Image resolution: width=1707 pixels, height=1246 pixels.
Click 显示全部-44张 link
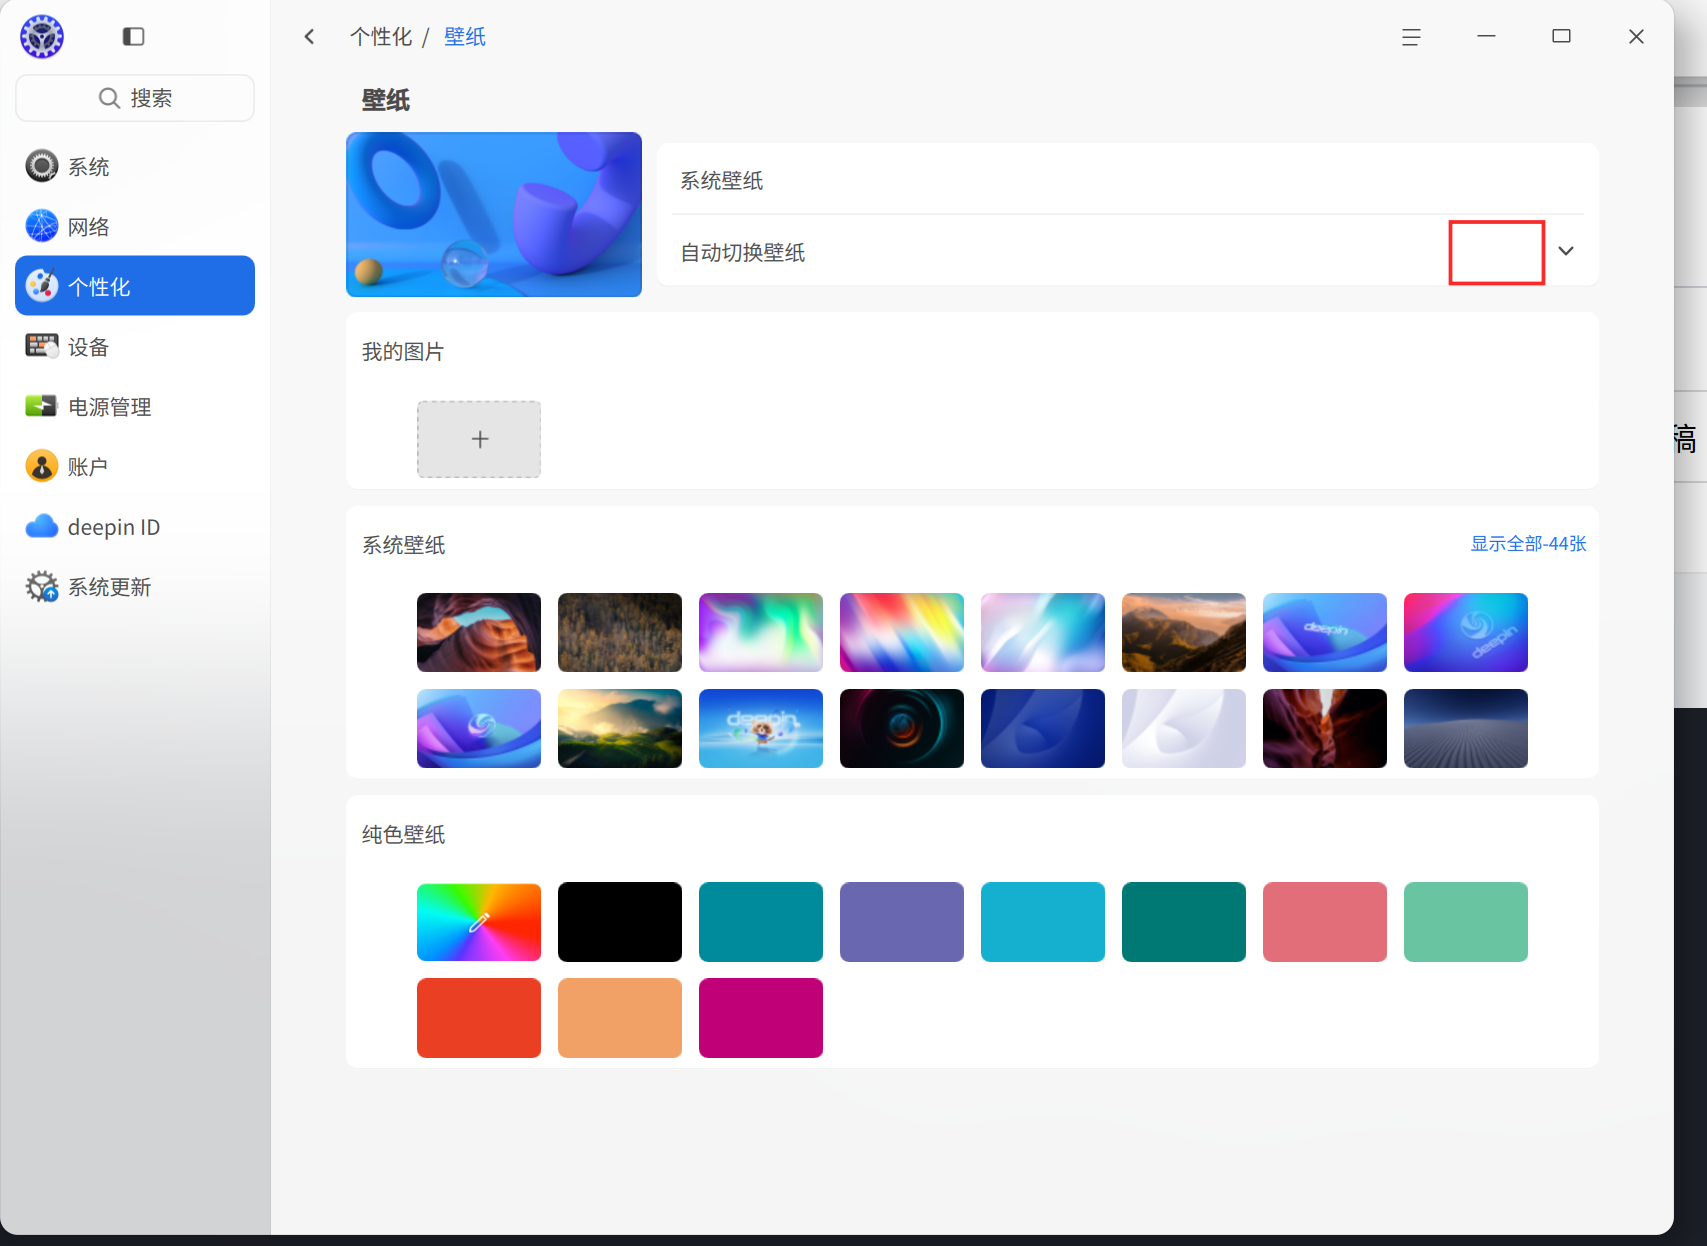(1528, 544)
